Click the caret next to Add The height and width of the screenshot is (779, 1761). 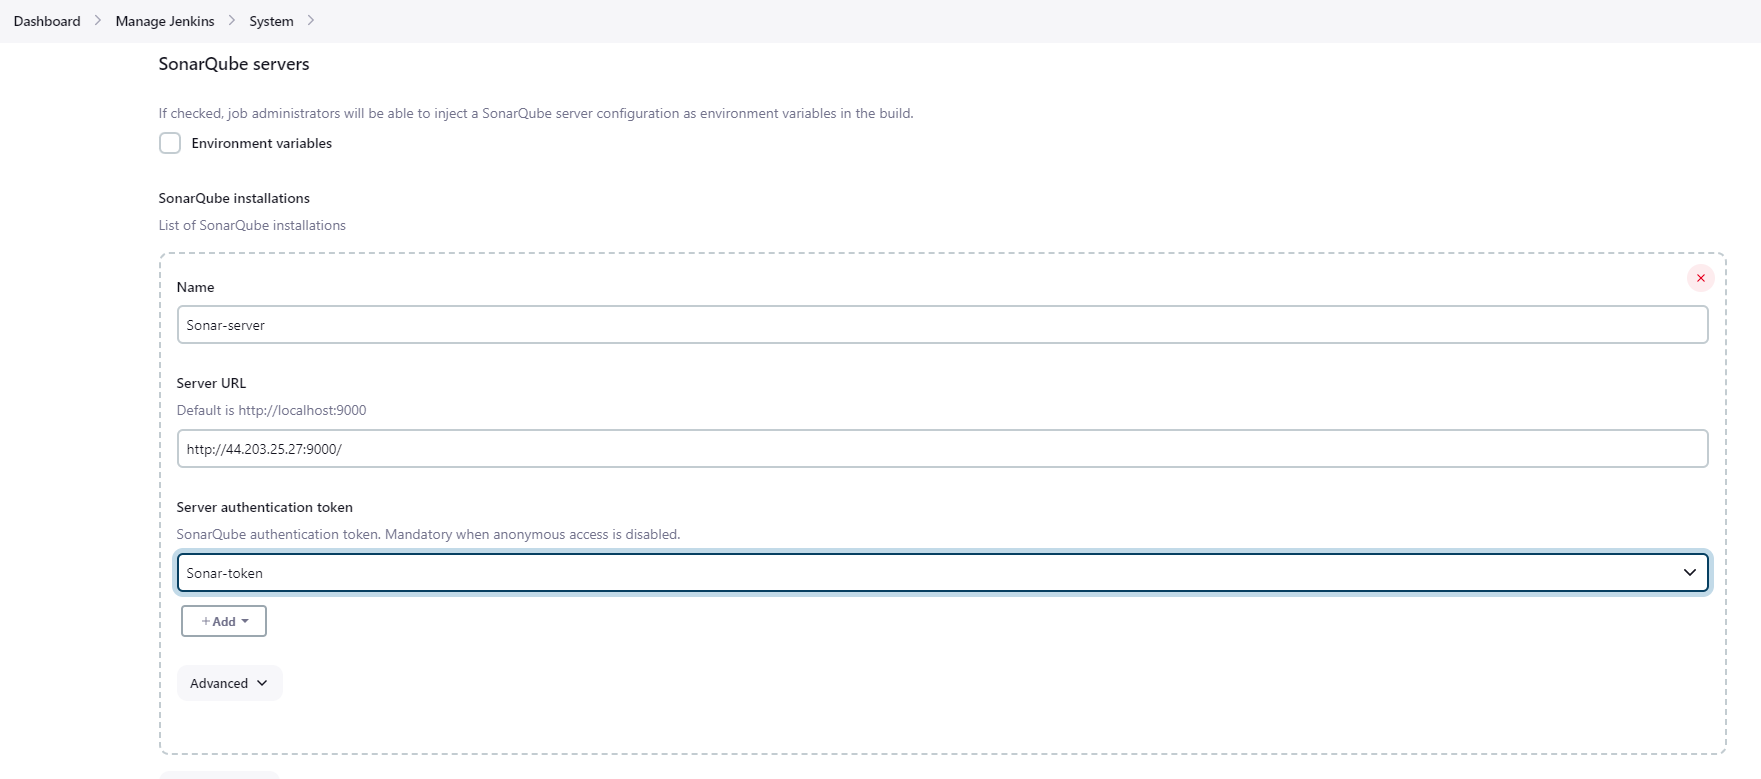pyautogui.click(x=245, y=621)
